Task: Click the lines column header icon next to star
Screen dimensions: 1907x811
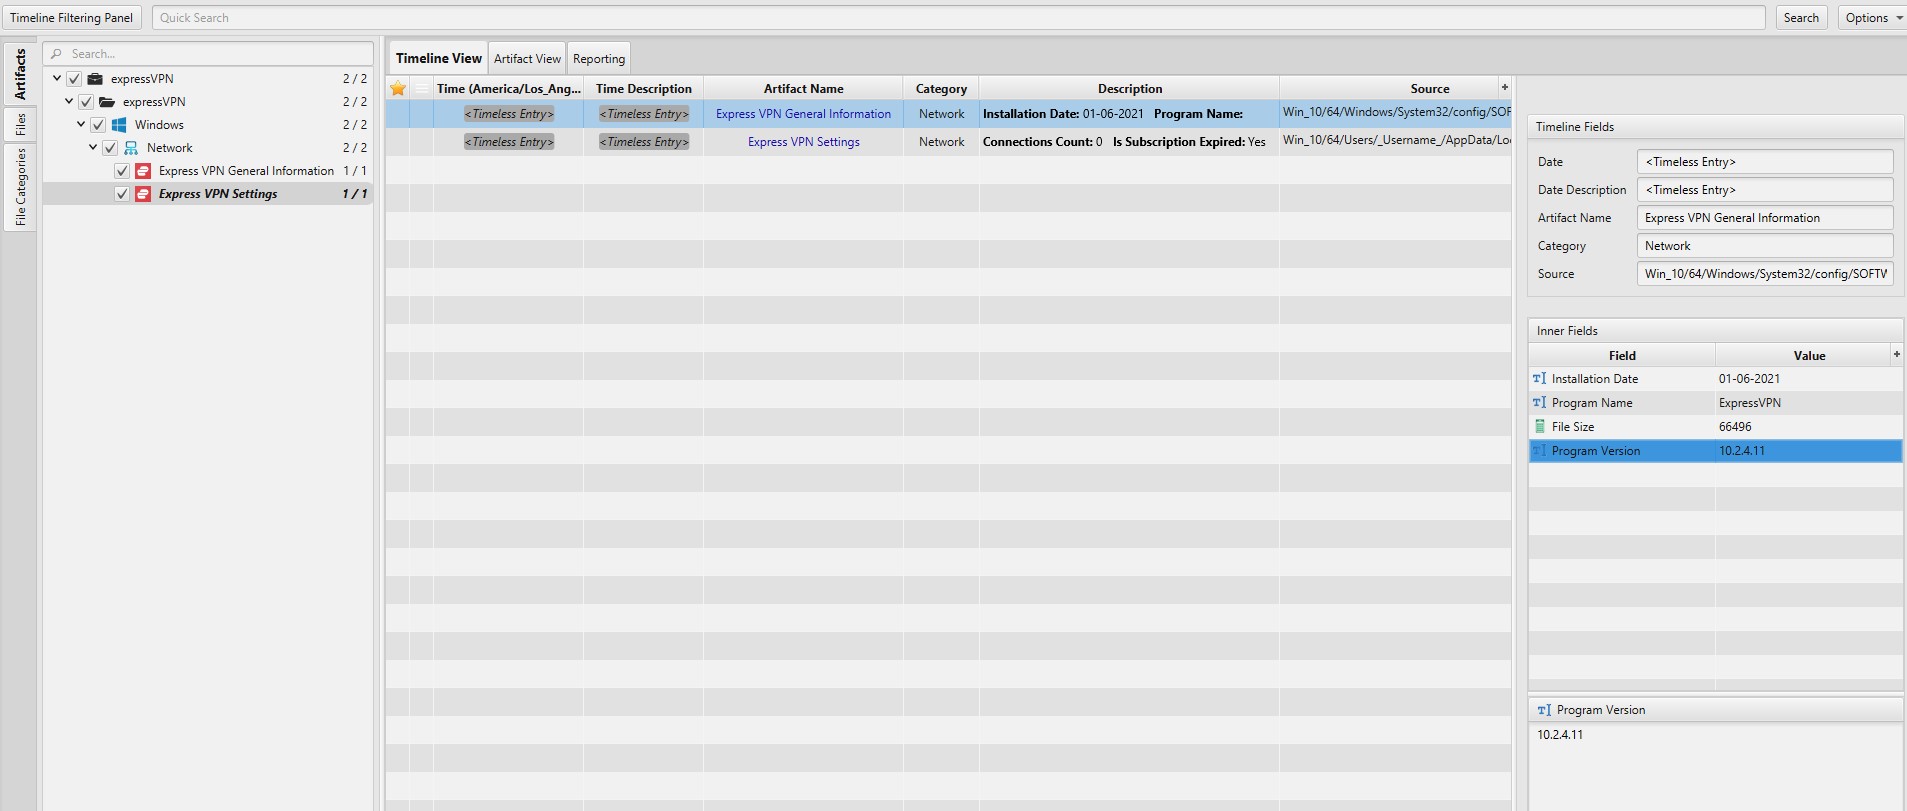Action: pos(422,88)
